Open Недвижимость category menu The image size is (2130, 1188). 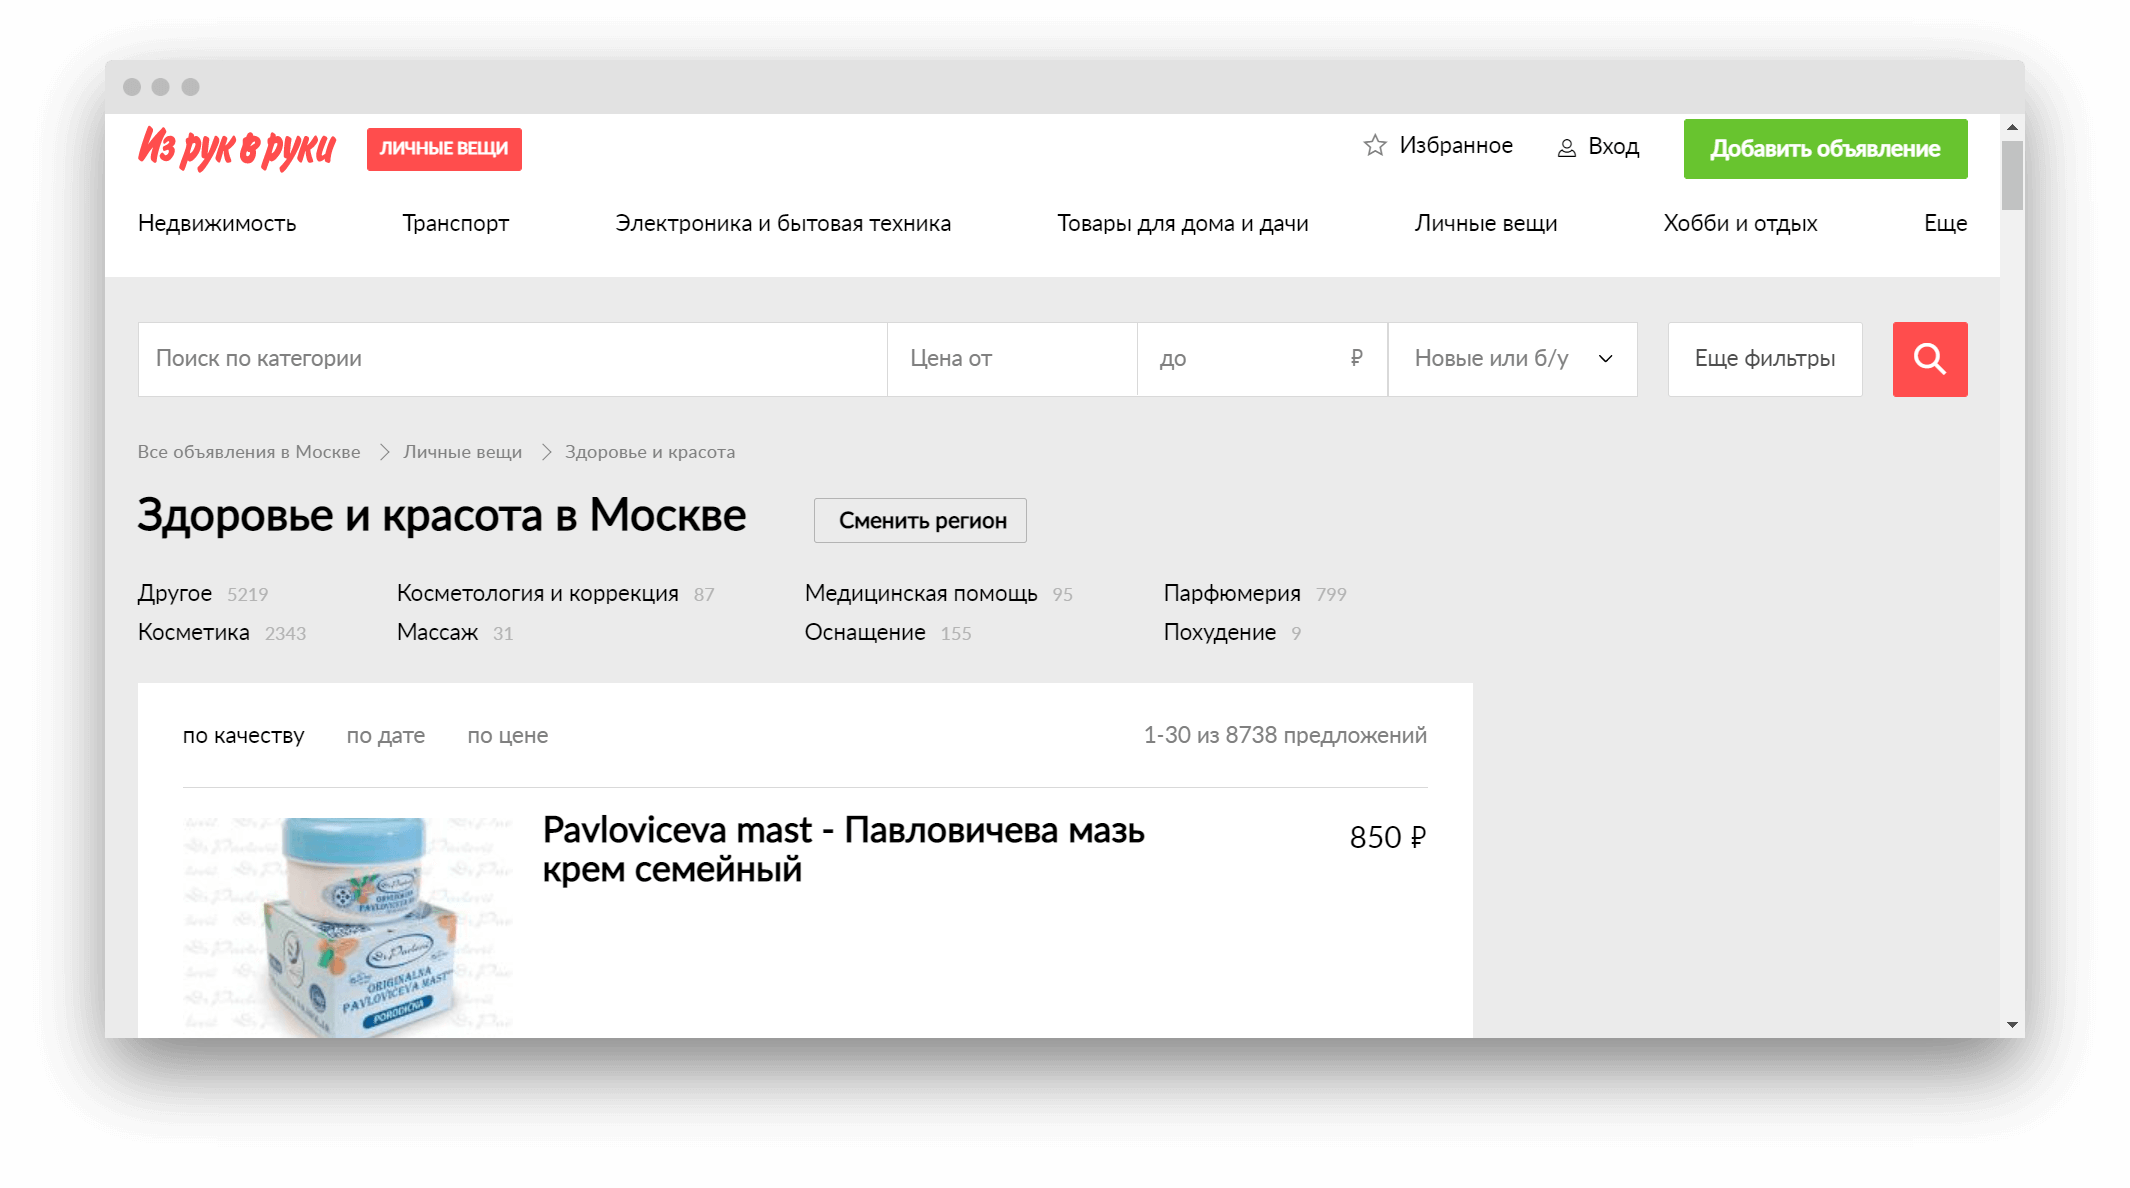coord(217,223)
